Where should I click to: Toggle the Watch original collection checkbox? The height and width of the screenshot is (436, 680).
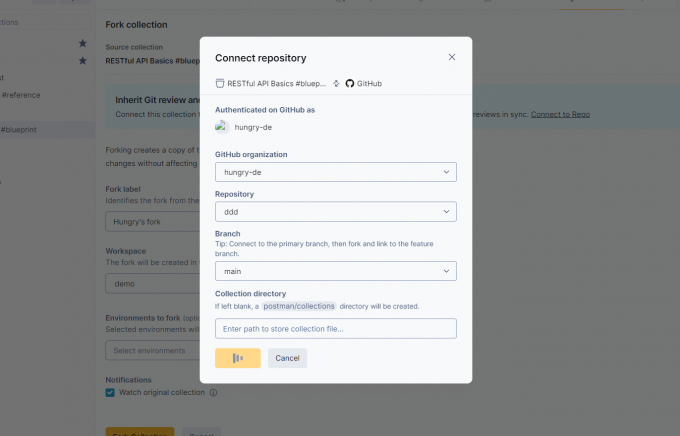point(110,393)
